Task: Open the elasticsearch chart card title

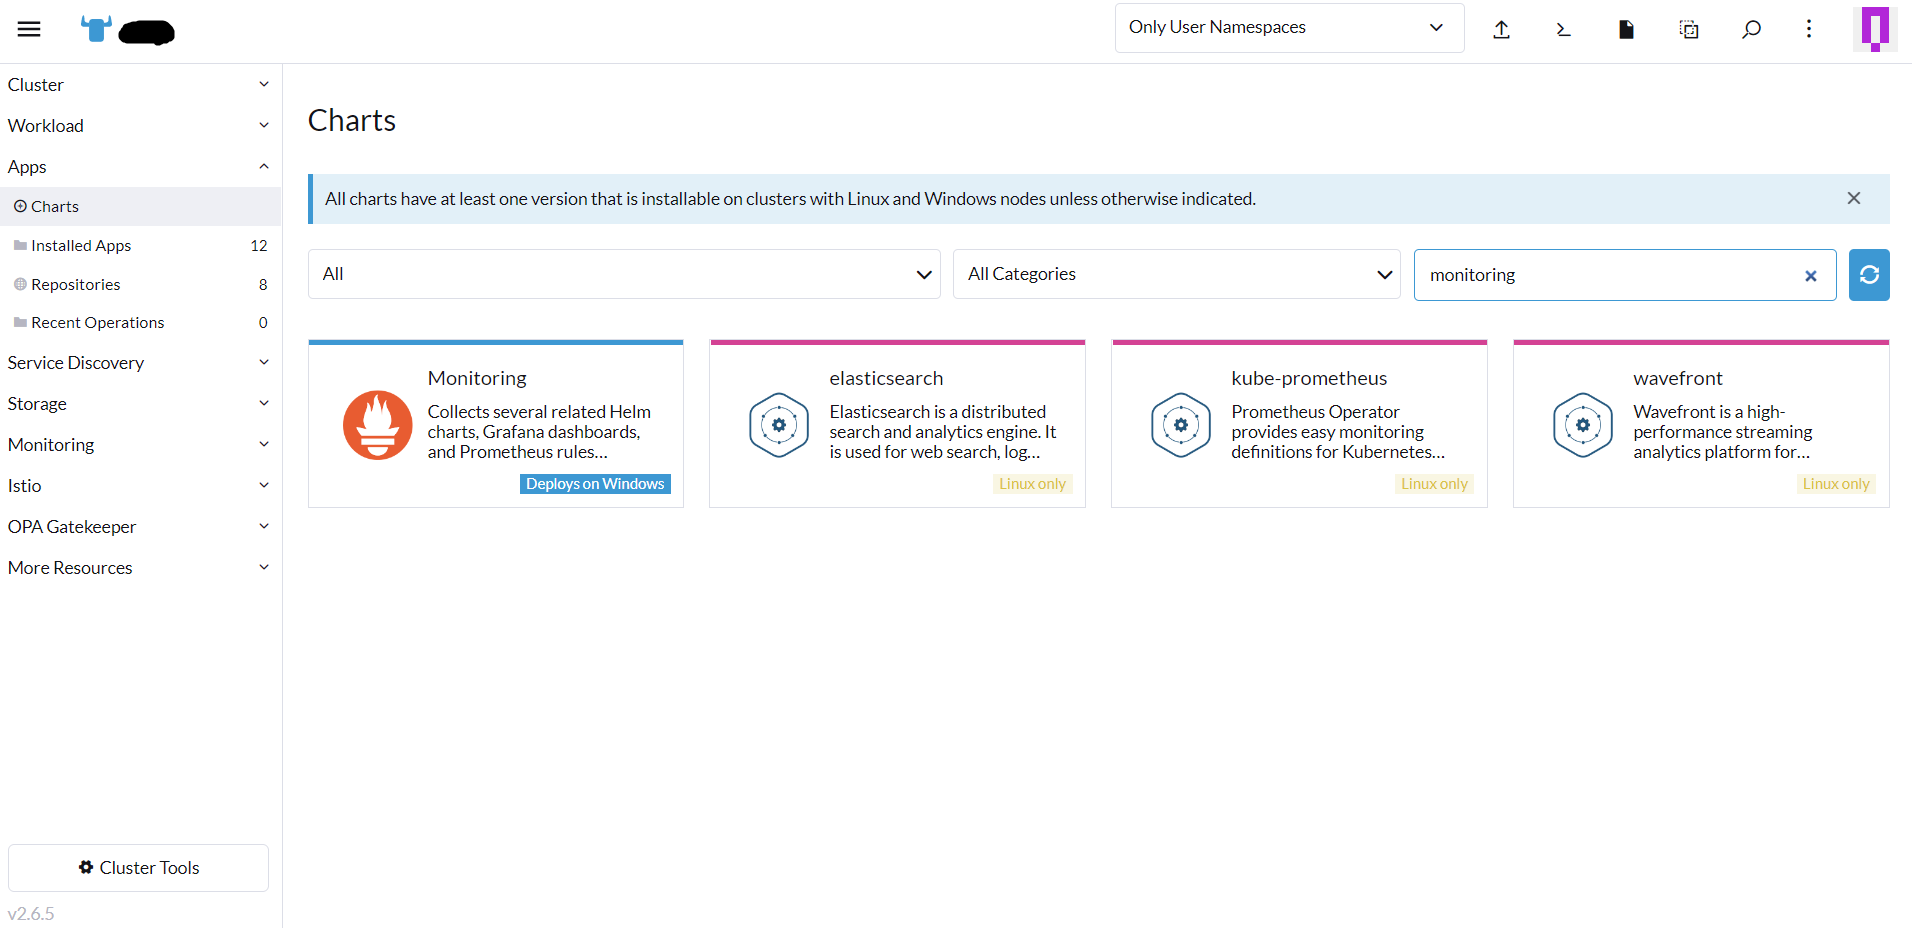Action: 886,378
